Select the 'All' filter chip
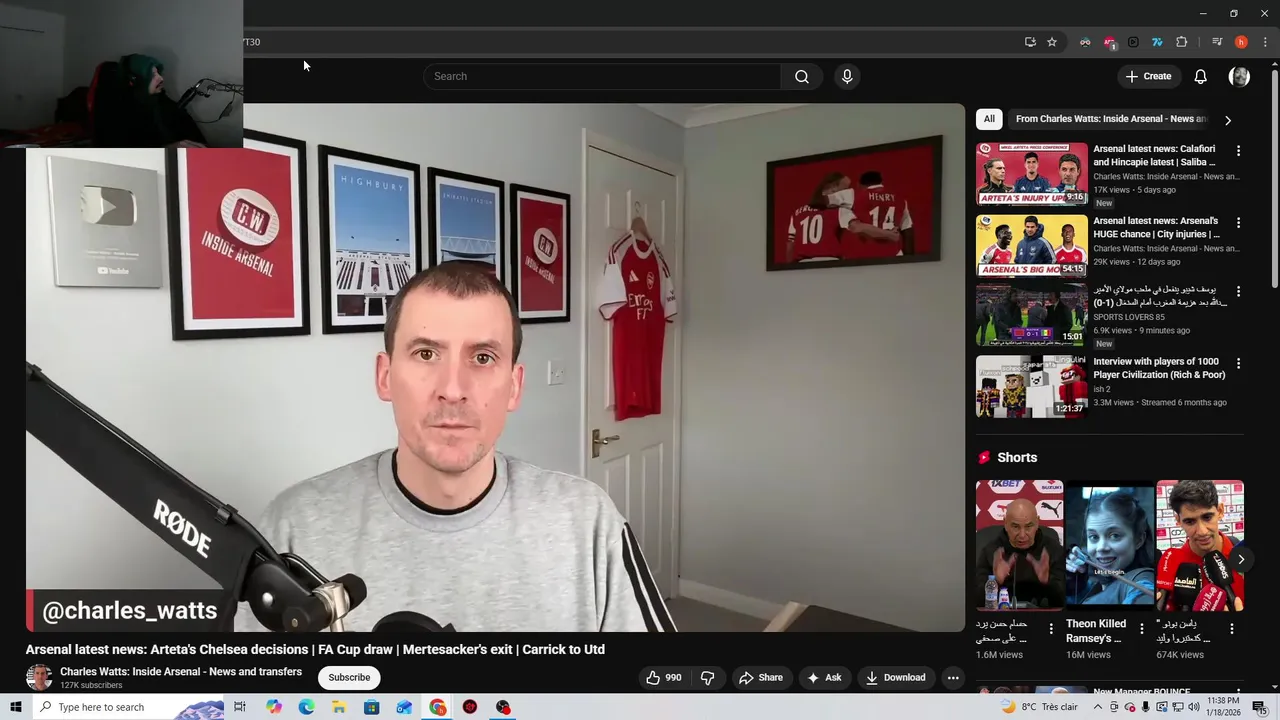The width and height of the screenshot is (1280, 720). 989,119
